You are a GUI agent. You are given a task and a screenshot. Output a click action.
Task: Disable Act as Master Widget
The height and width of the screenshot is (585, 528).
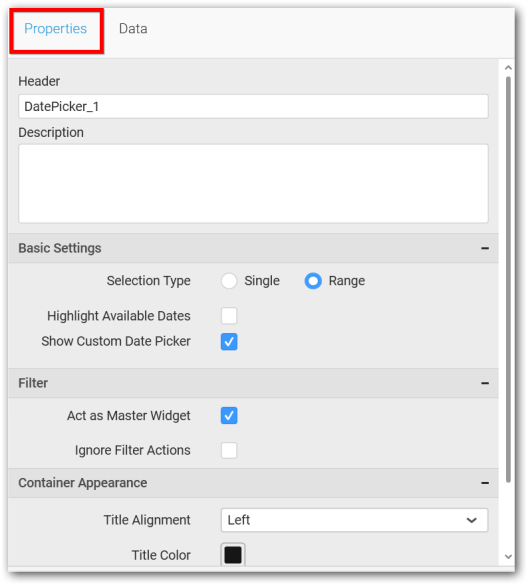(229, 416)
